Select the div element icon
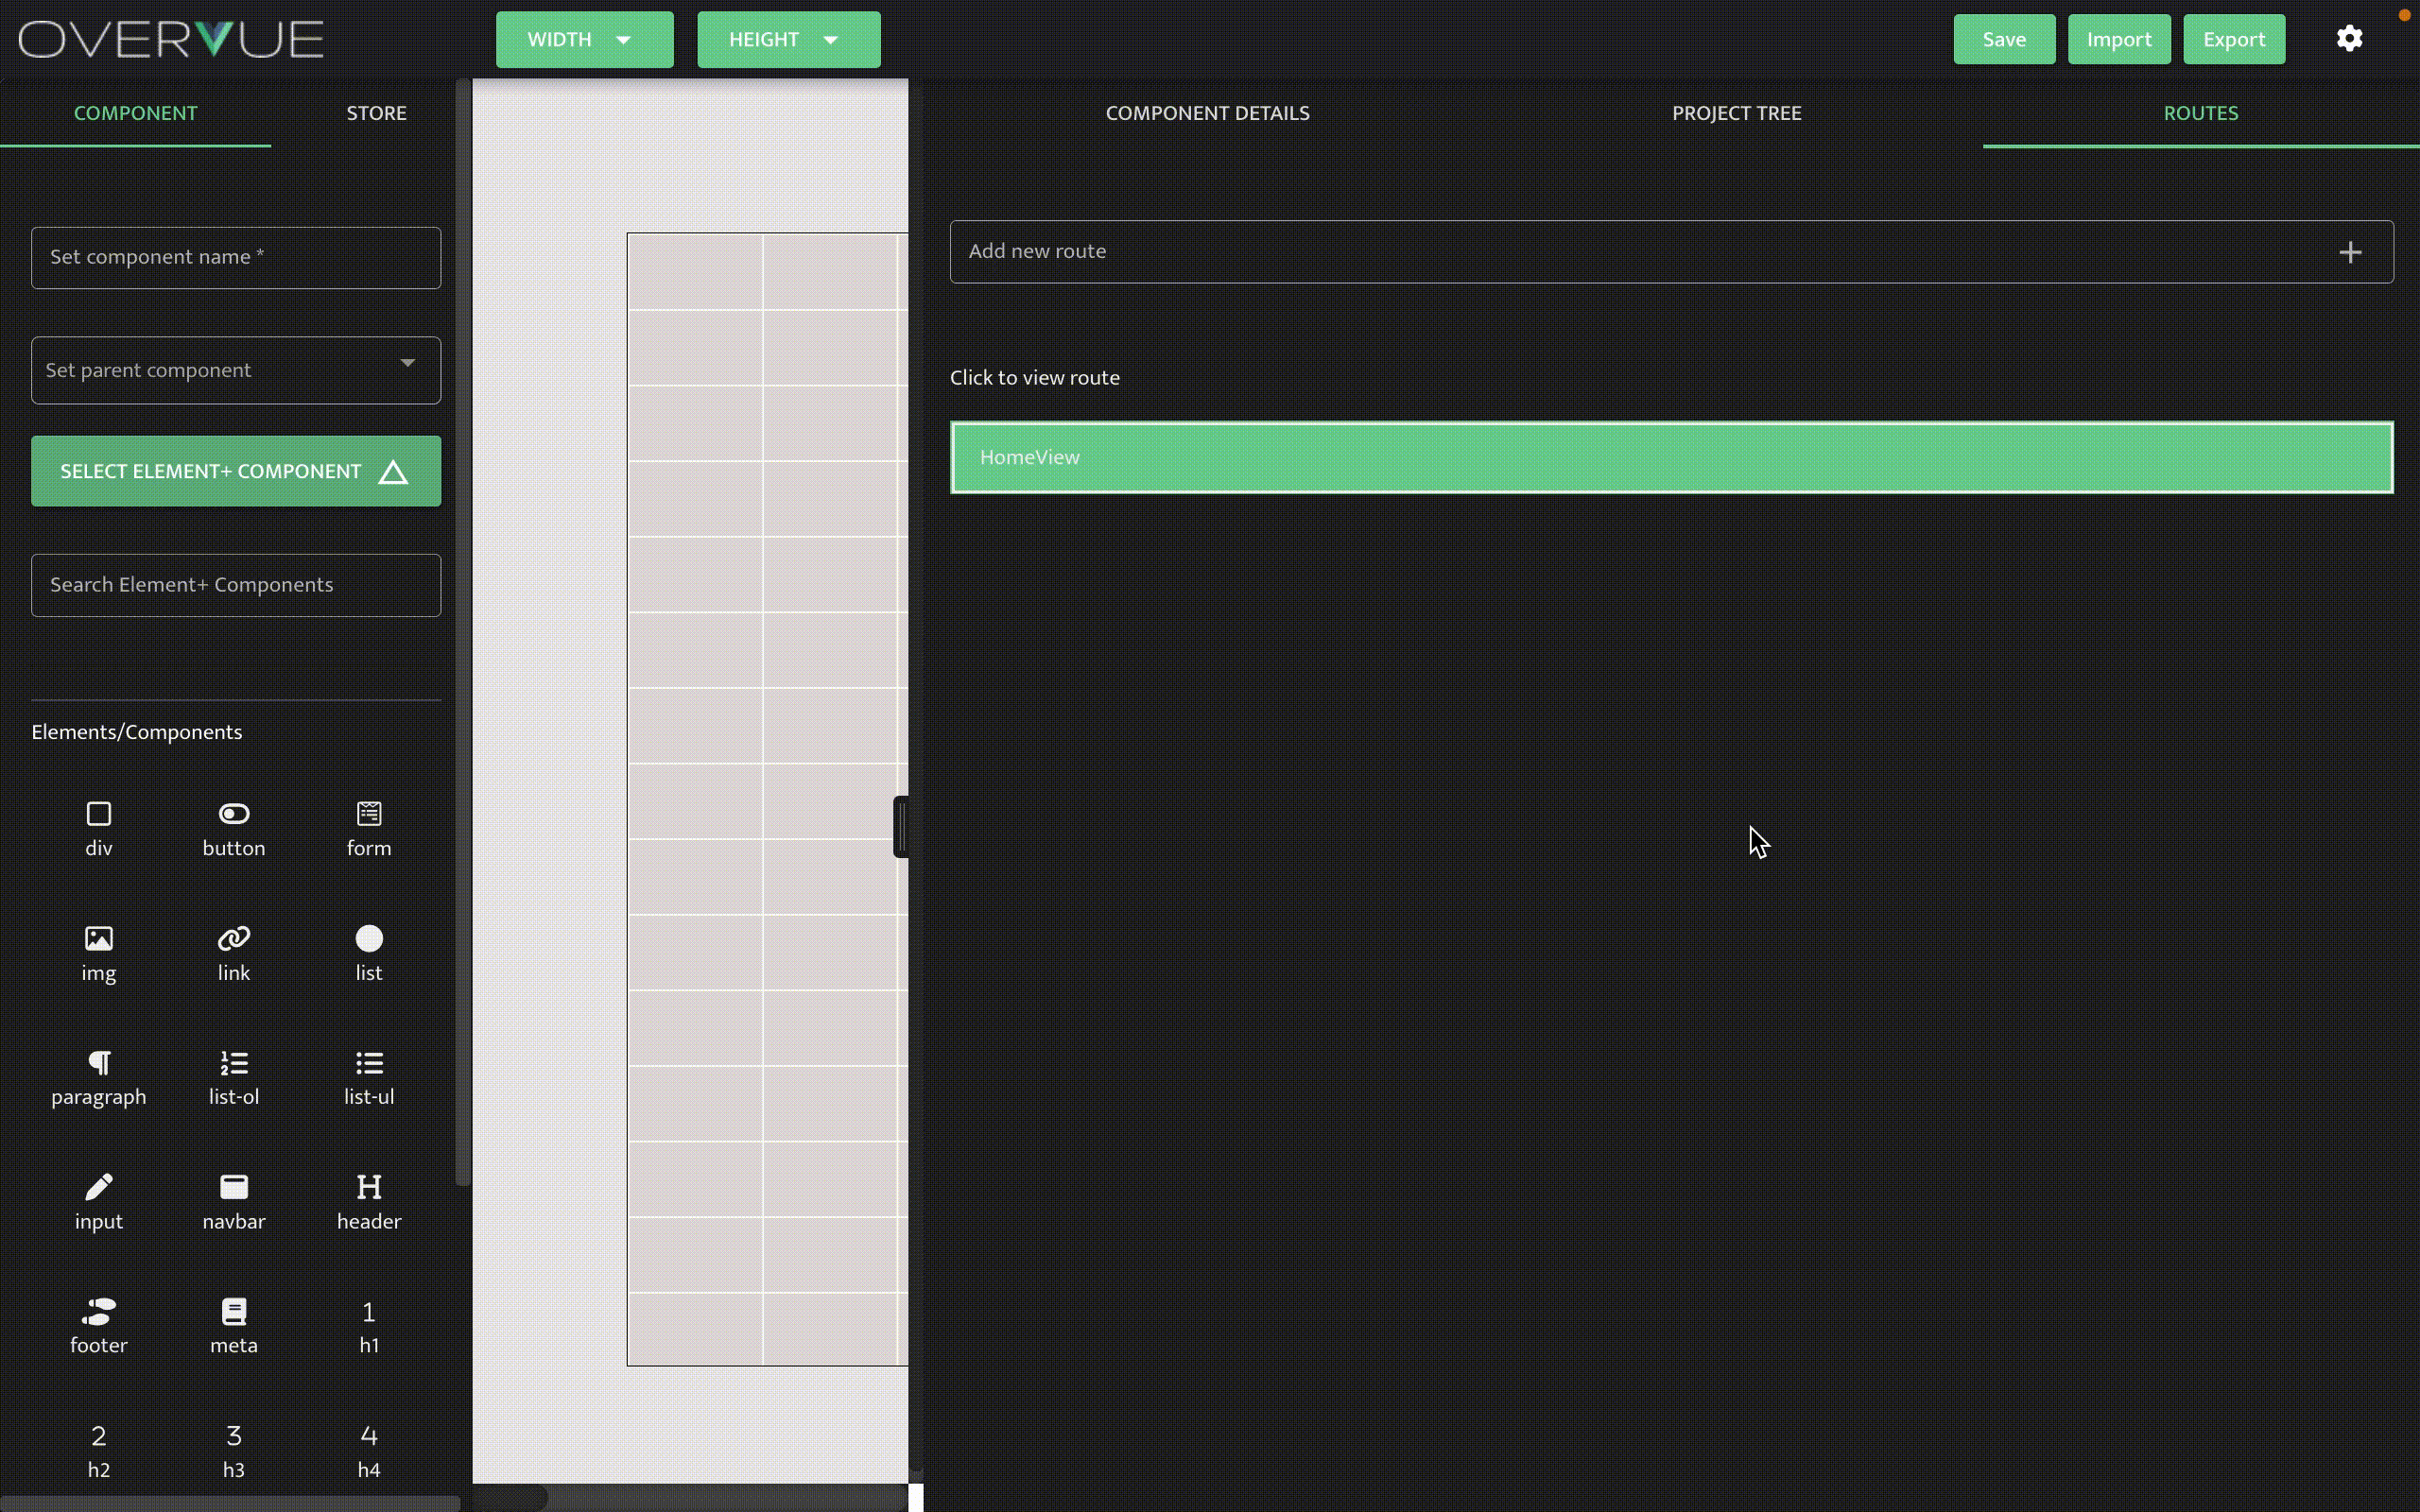This screenshot has height=1512, width=2420. point(98,828)
